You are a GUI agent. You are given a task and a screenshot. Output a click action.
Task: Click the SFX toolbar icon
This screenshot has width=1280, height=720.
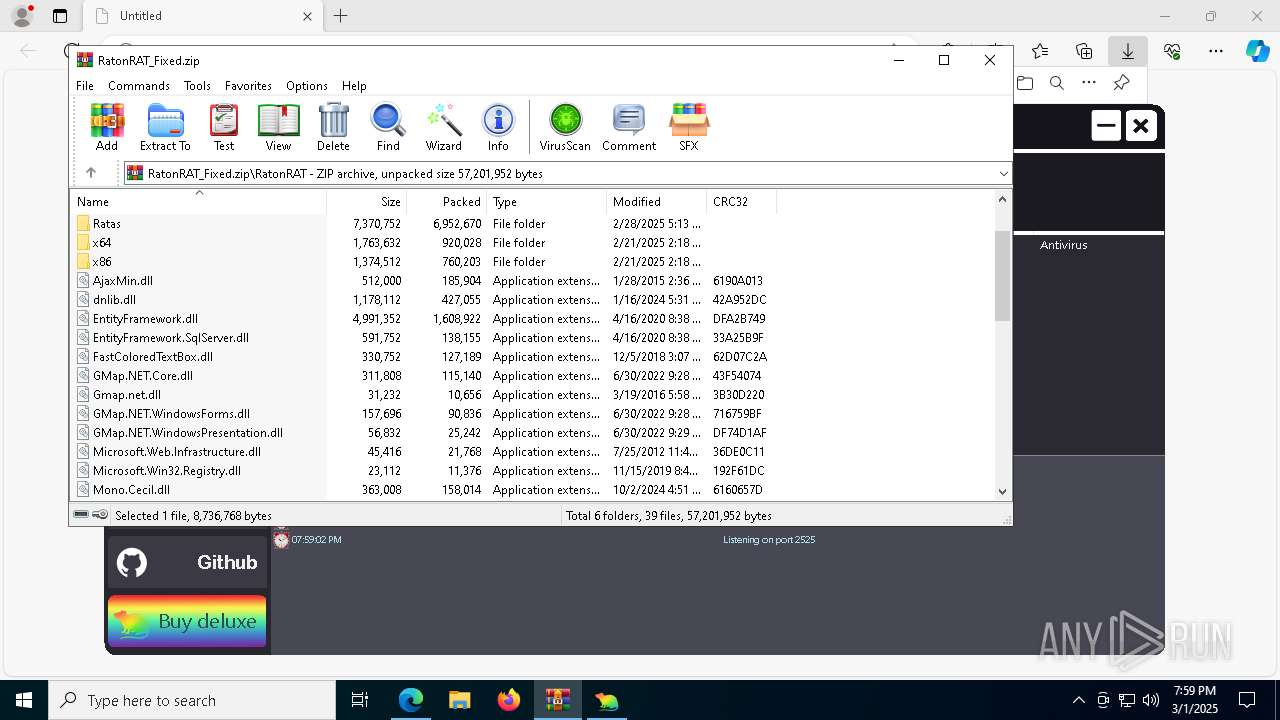point(689,127)
